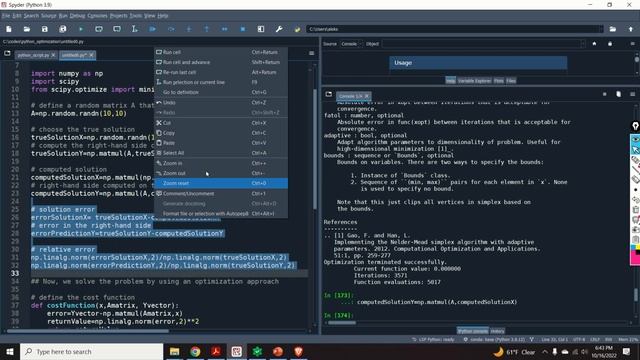Select the IPython console bottom tab
Screen dimensions: 640x360
[473, 331]
